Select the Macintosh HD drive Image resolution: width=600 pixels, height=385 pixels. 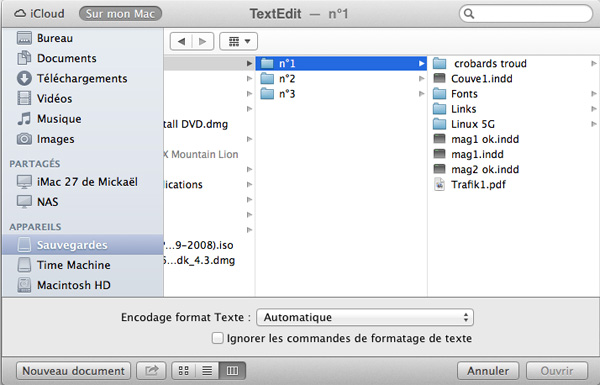pyautogui.click(x=82, y=285)
